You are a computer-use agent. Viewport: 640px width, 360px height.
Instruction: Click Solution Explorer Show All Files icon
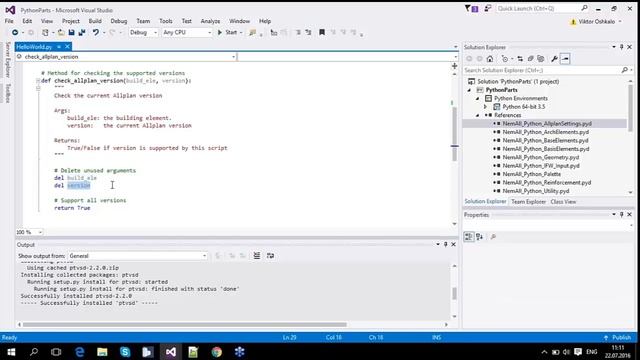[541, 59]
